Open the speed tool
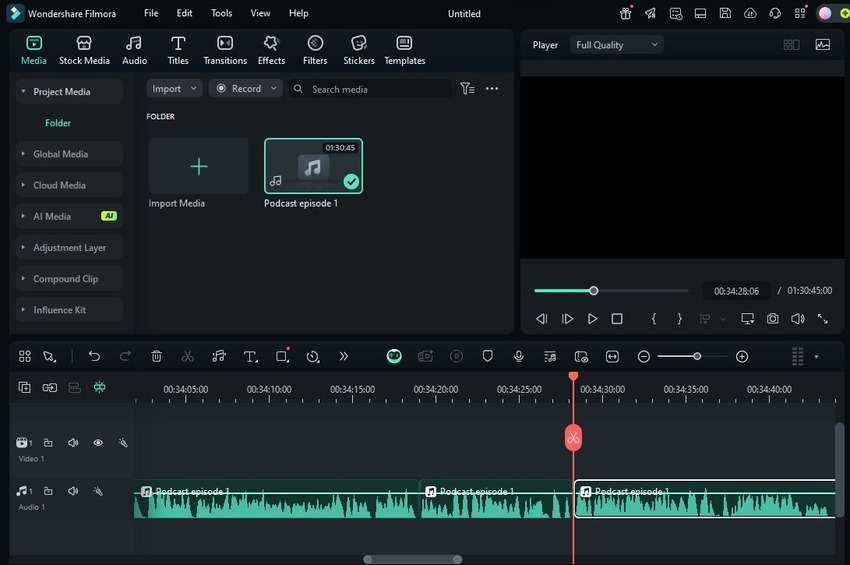The image size is (850, 565). pos(313,356)
